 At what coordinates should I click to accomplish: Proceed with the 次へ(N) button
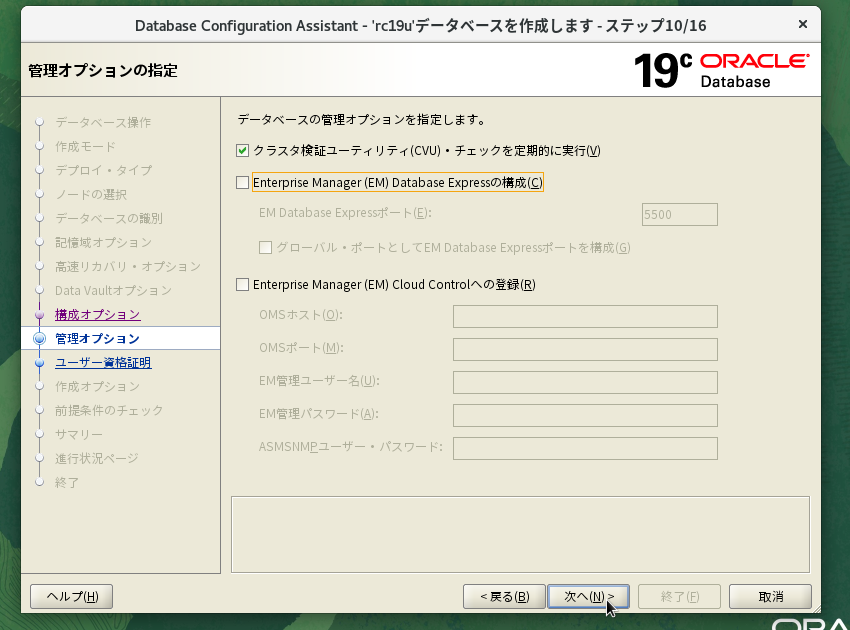(x=588, y=596)
